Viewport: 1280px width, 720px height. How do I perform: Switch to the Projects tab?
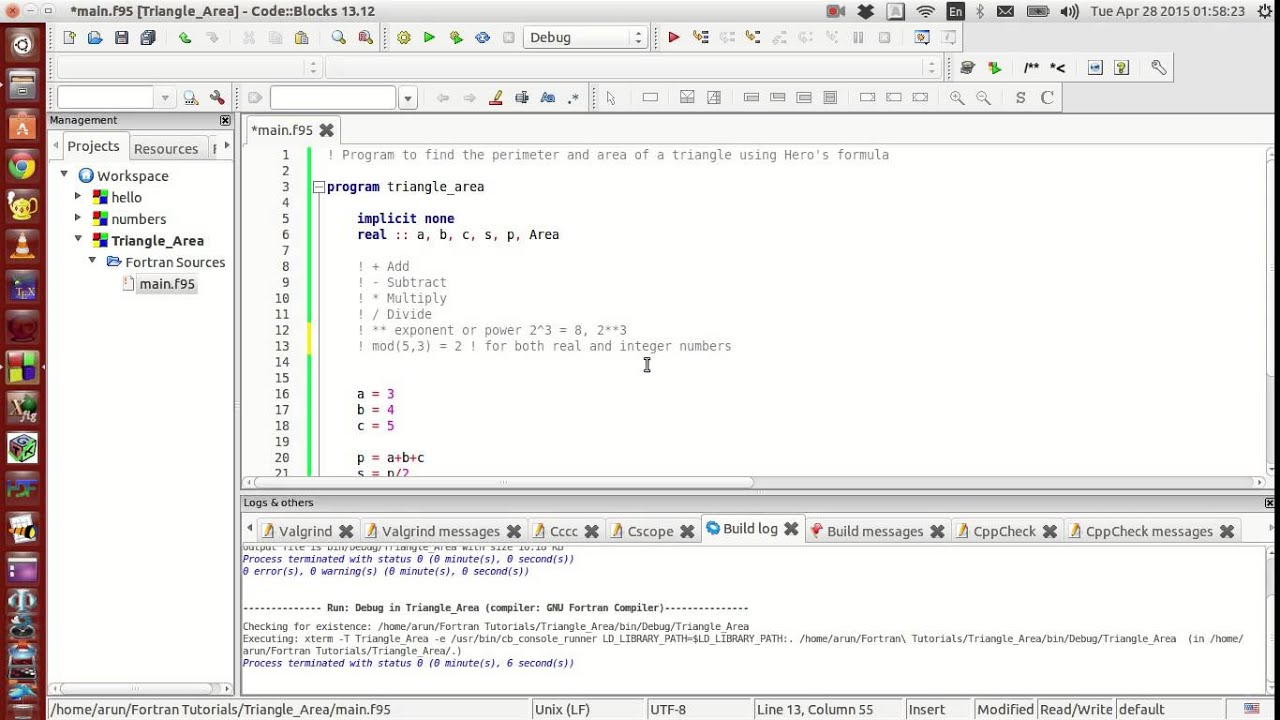click(x=93, y=146)
